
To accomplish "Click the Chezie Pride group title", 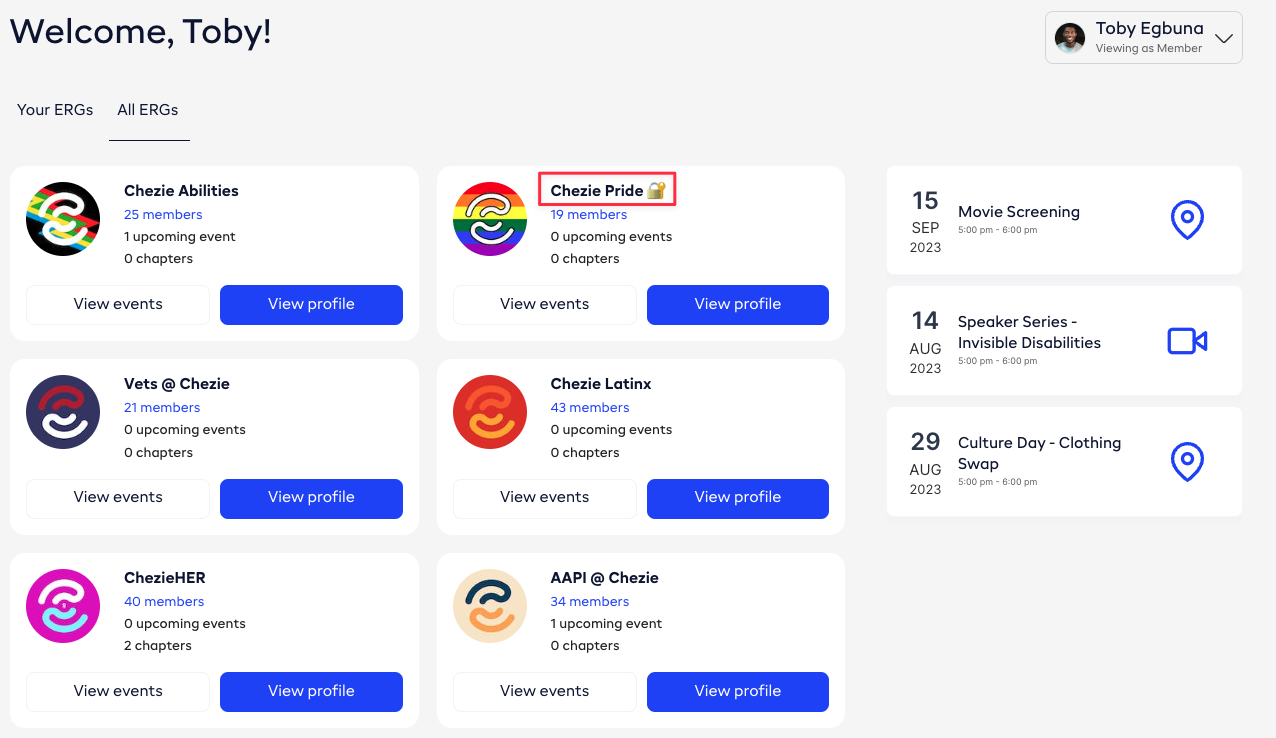I will coord(597,191).
